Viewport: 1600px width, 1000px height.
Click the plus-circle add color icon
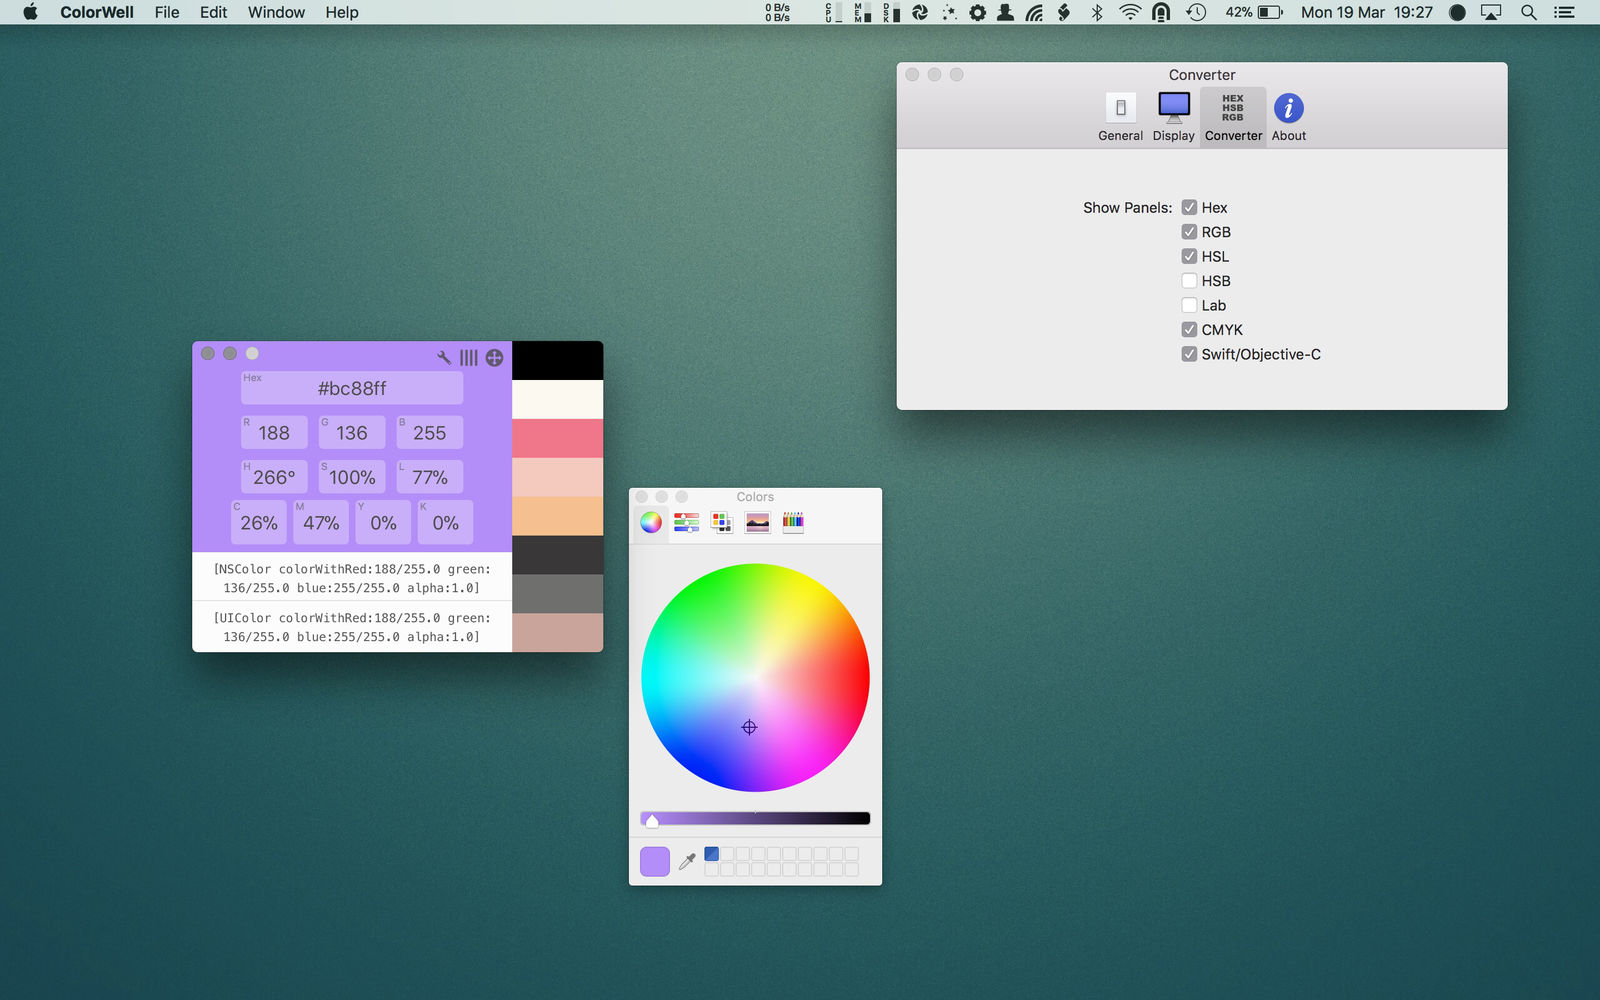(x=494, y=358)
